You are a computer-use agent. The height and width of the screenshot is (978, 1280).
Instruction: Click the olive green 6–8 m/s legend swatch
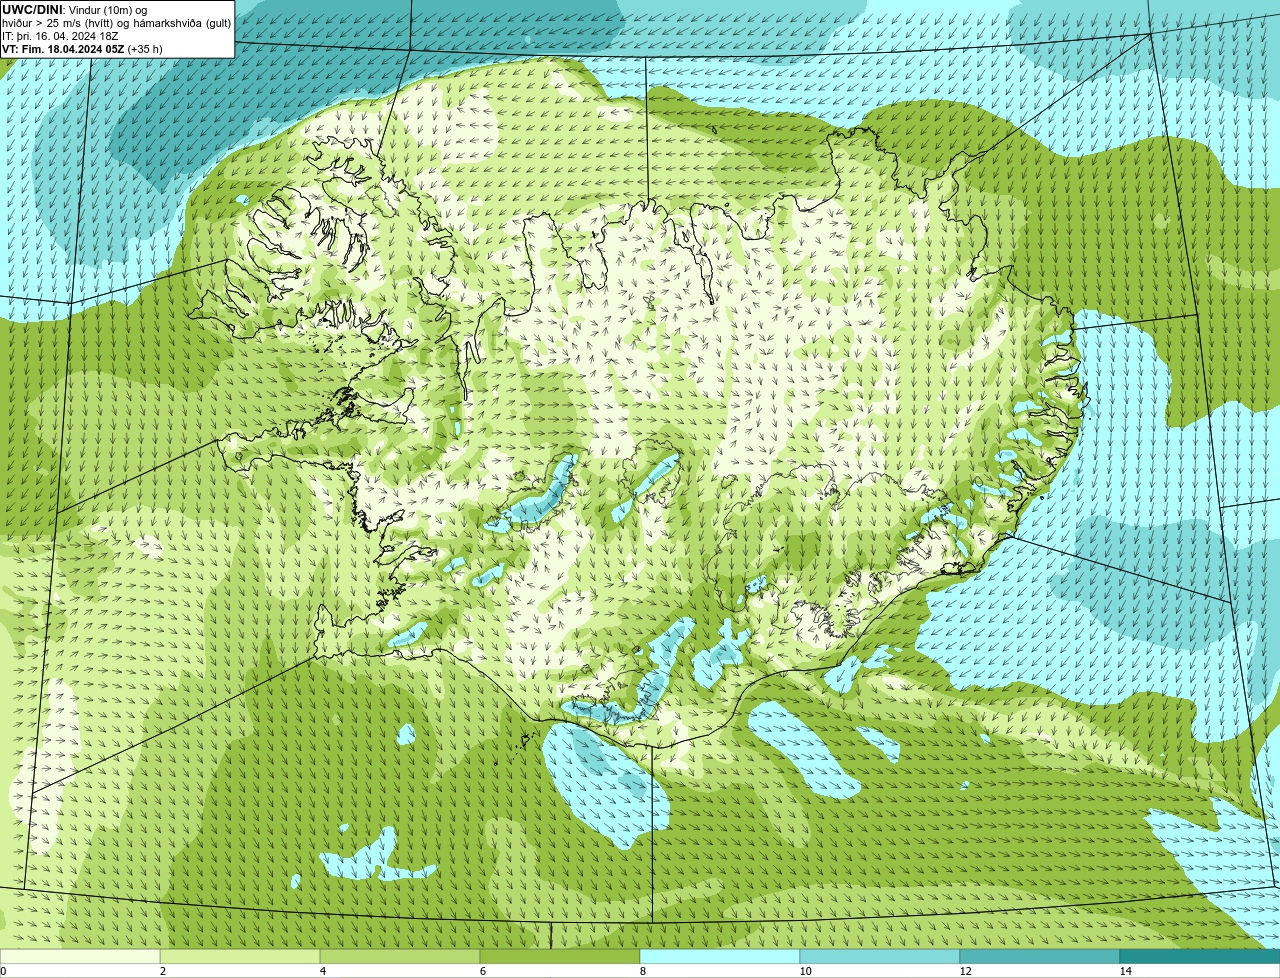click(560, 956)
